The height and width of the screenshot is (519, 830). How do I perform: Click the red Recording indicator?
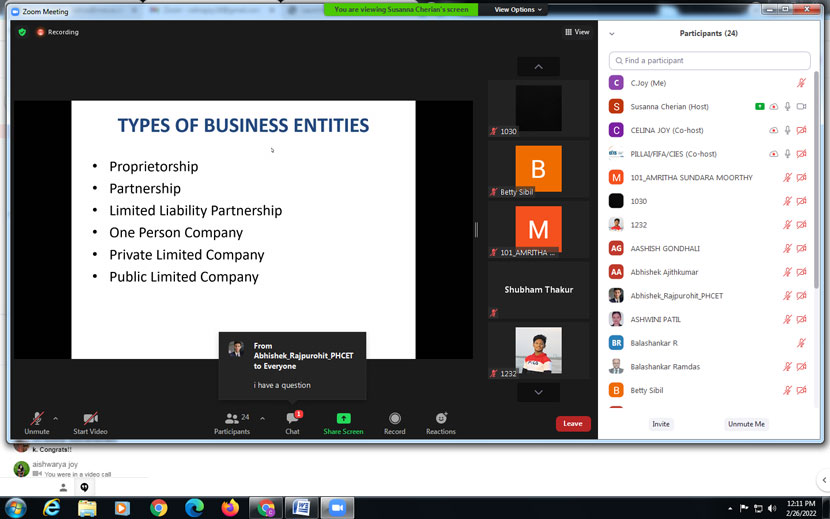57,32
